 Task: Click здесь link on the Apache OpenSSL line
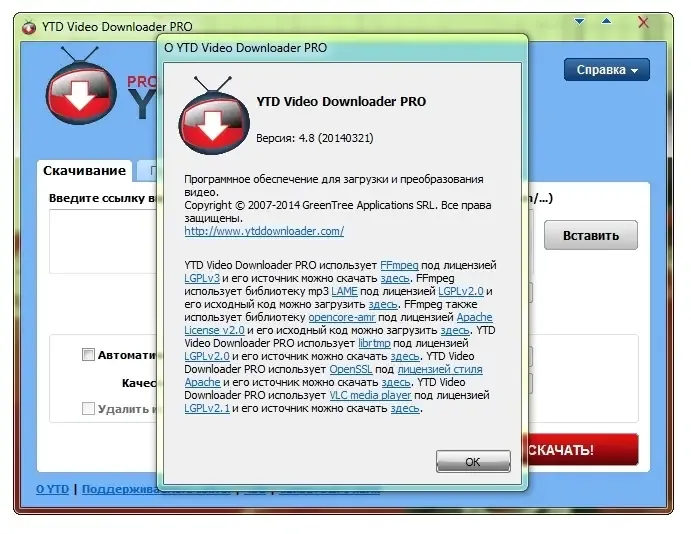[396, 382]
